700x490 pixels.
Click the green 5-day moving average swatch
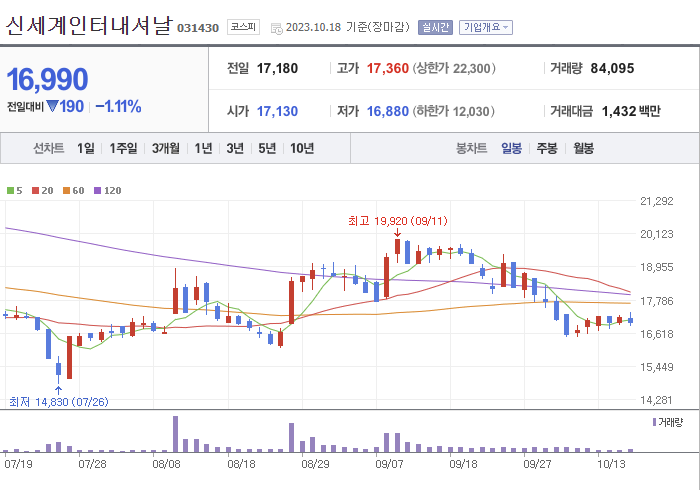pyautogui.click(x=10, y=191)
